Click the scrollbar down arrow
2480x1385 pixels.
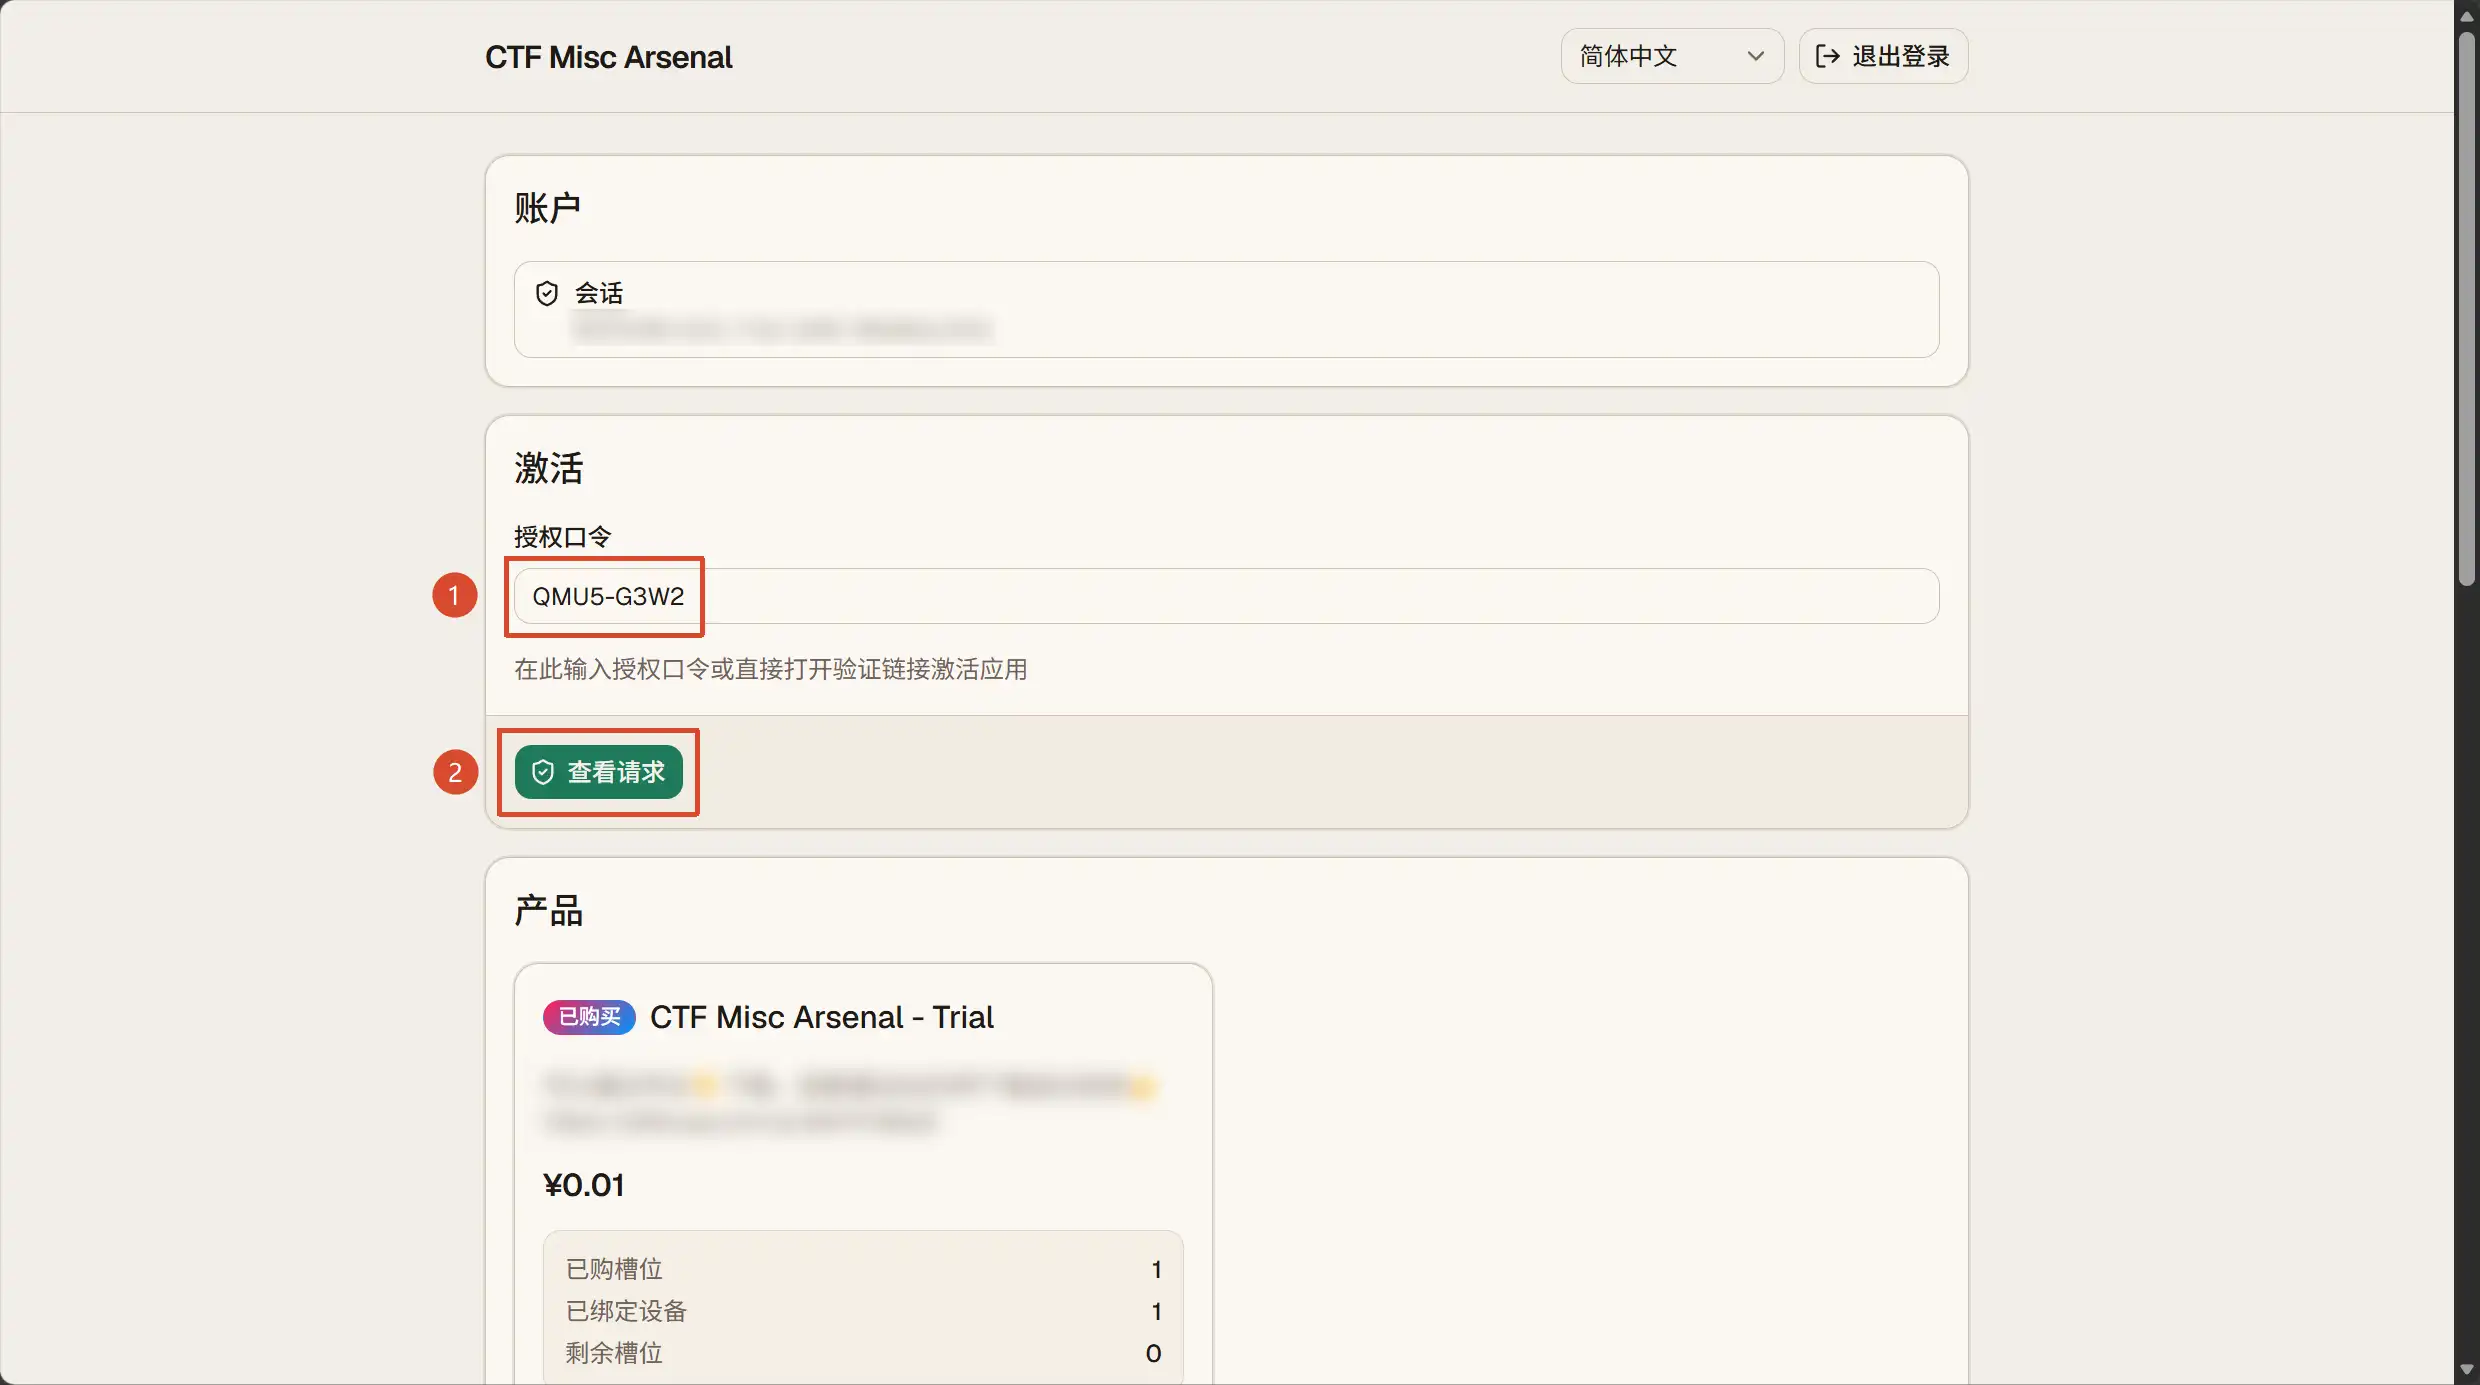2467,1370
